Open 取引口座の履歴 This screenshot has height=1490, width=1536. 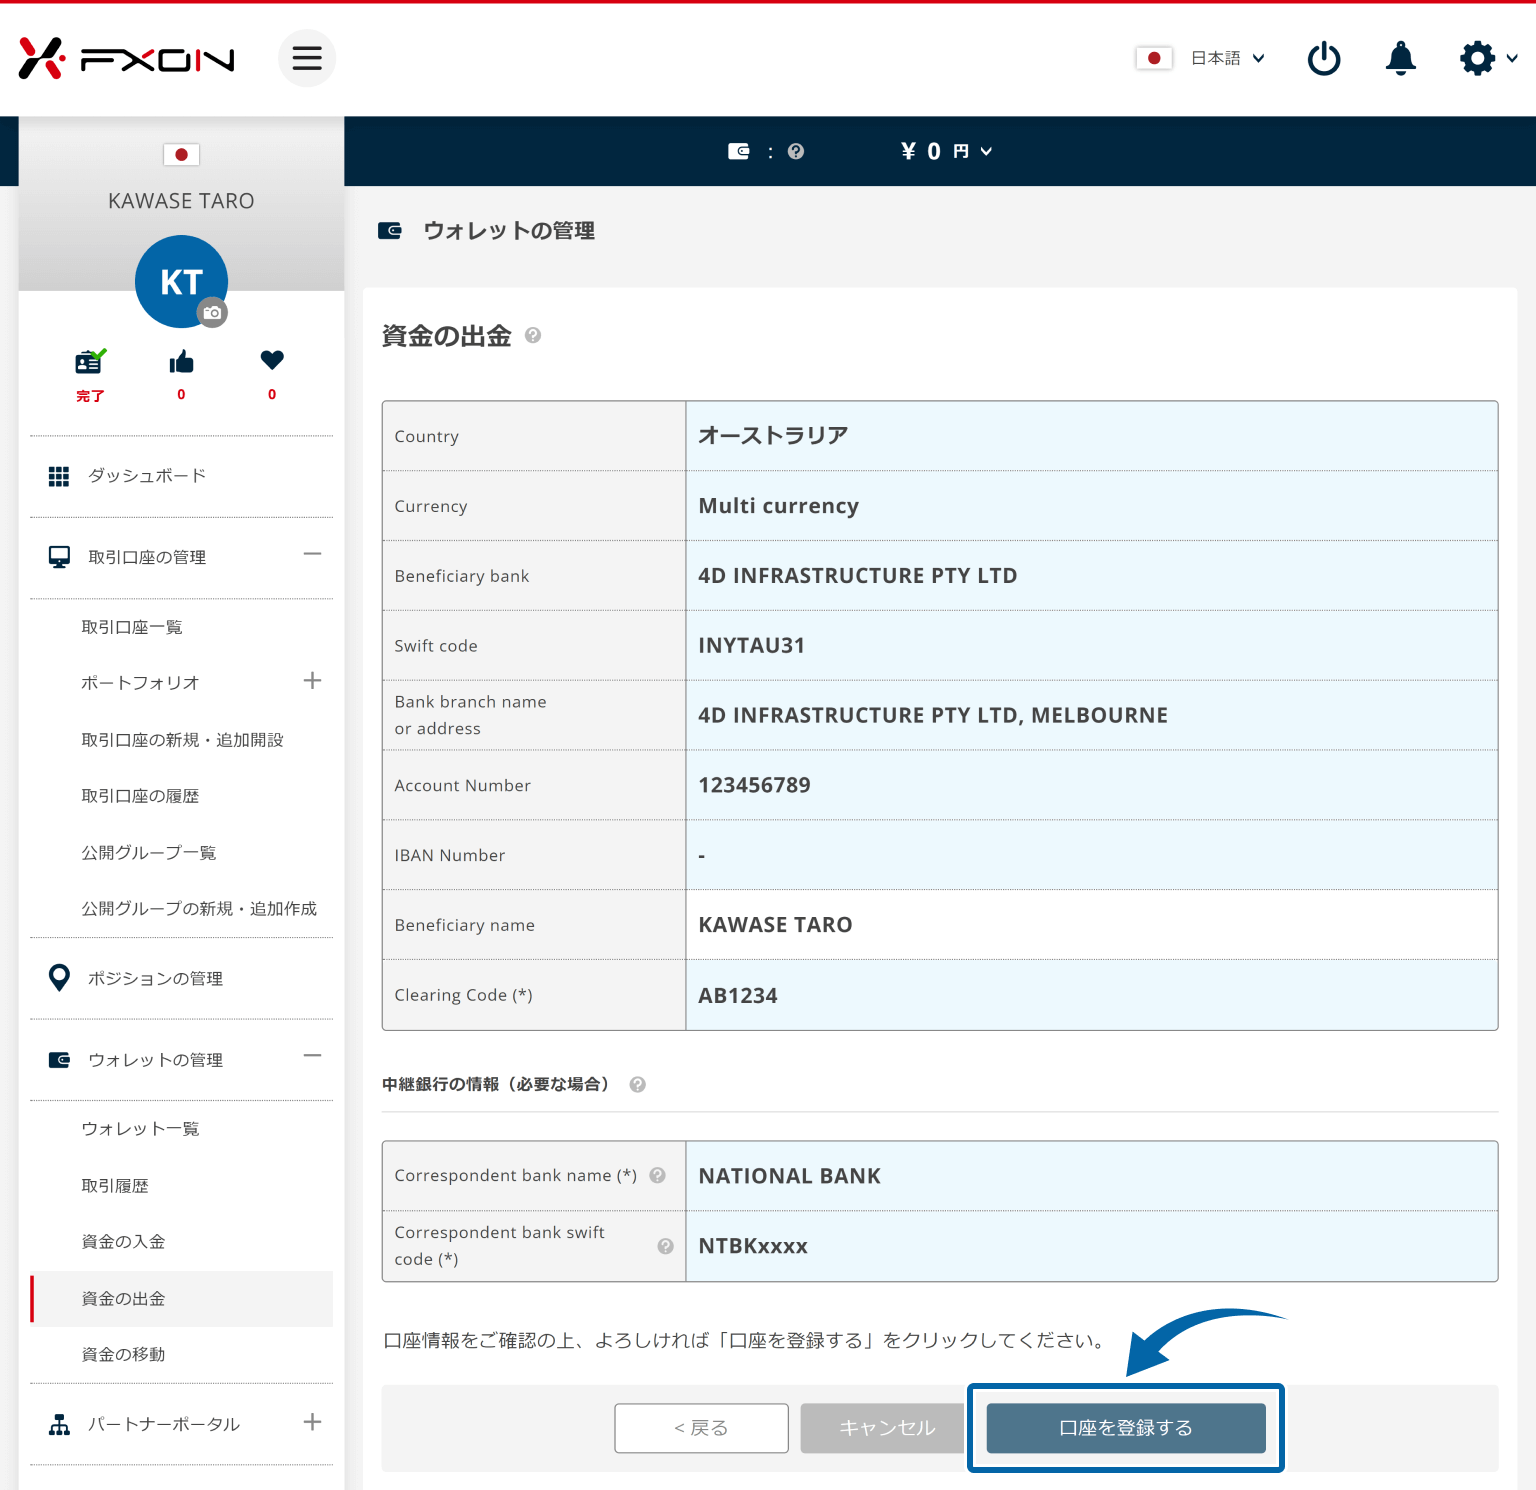140,796
